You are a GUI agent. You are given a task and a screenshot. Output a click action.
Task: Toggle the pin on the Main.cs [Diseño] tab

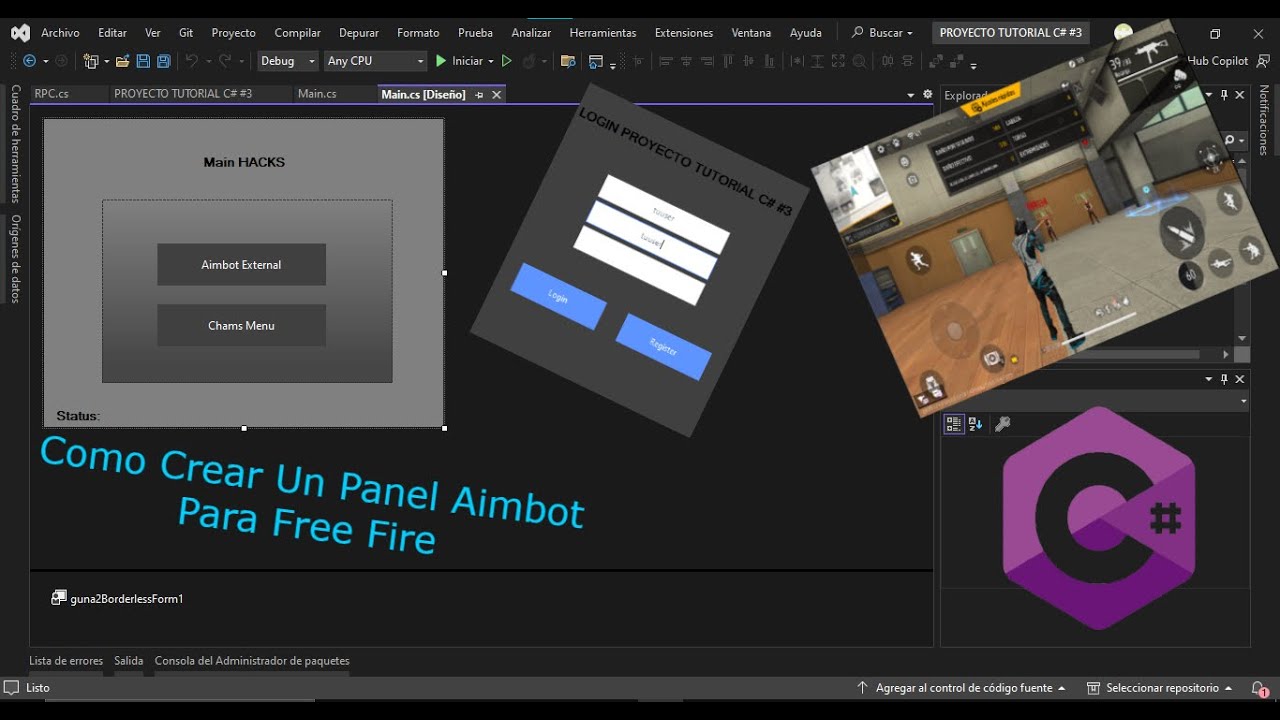coord(479,95)
